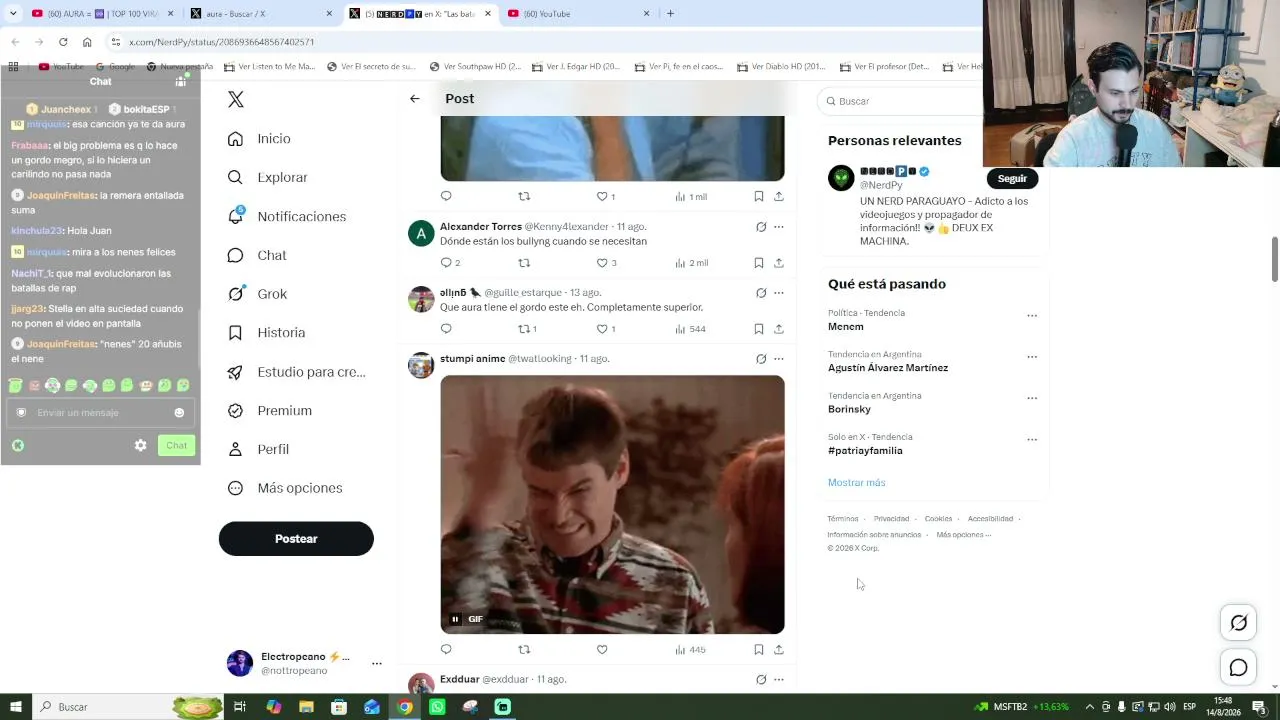
Task: Reload the page in the browser
Action: pyautogui.click(x=63, y=42)
